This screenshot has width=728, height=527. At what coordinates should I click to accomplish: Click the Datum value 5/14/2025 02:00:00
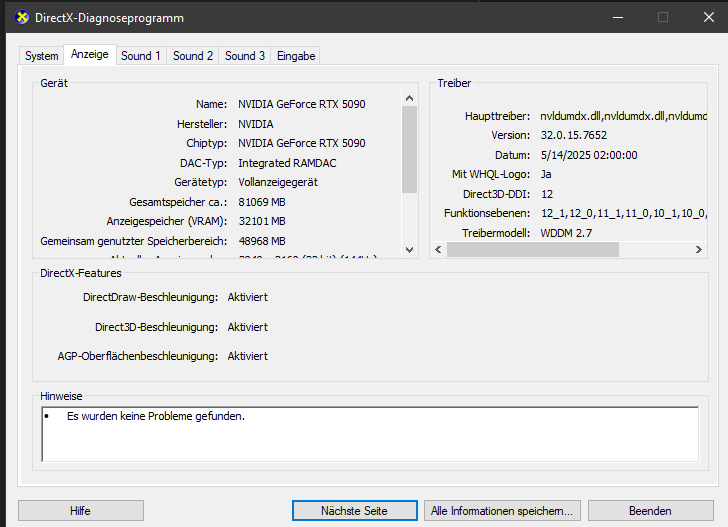[x=589, y=155]
